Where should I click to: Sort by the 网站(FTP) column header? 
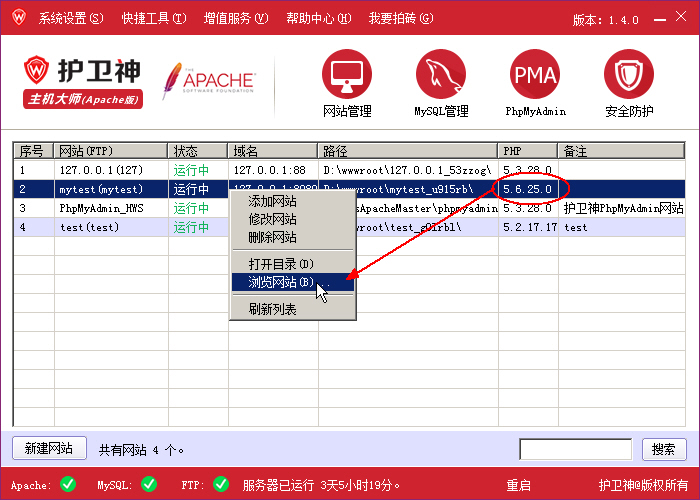tap(111, 151)
